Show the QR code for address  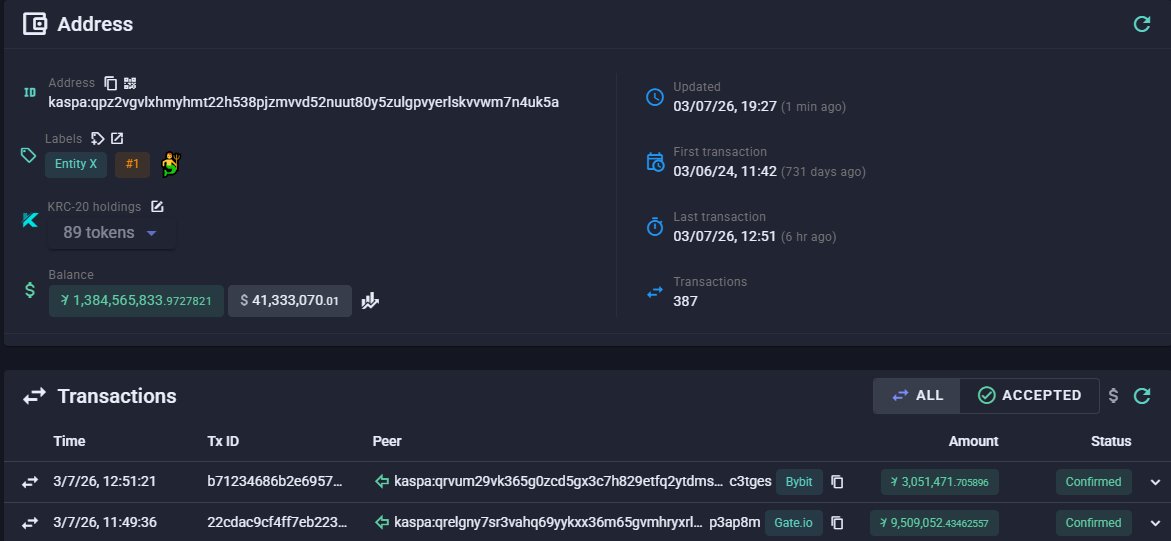click(130, 83)
